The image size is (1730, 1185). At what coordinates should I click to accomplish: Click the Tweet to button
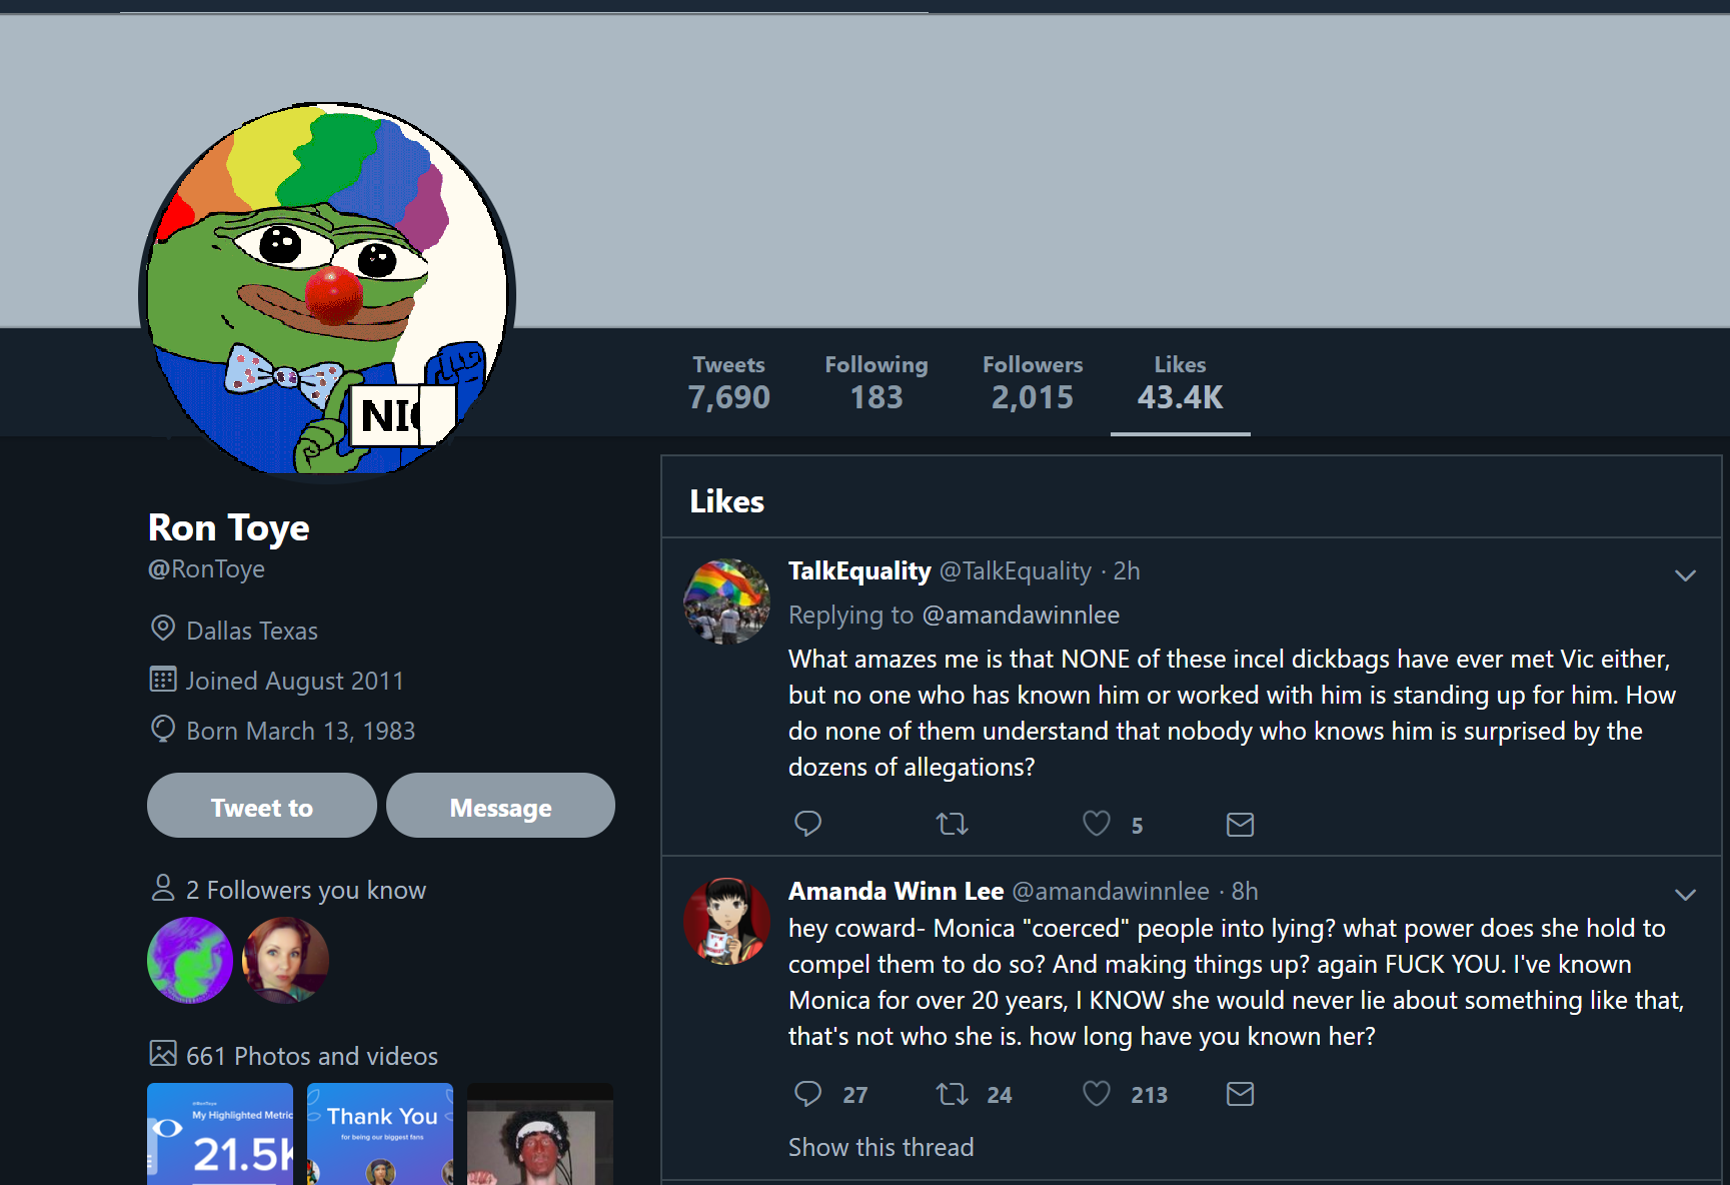(x=262, y=806)
